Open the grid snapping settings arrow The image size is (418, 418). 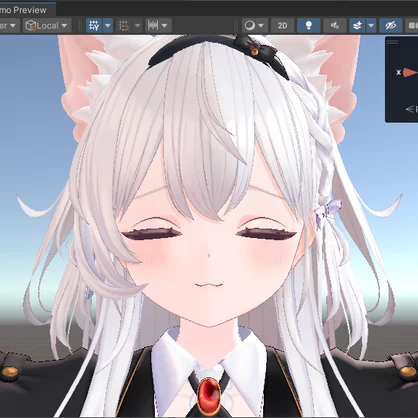point(137,26)
